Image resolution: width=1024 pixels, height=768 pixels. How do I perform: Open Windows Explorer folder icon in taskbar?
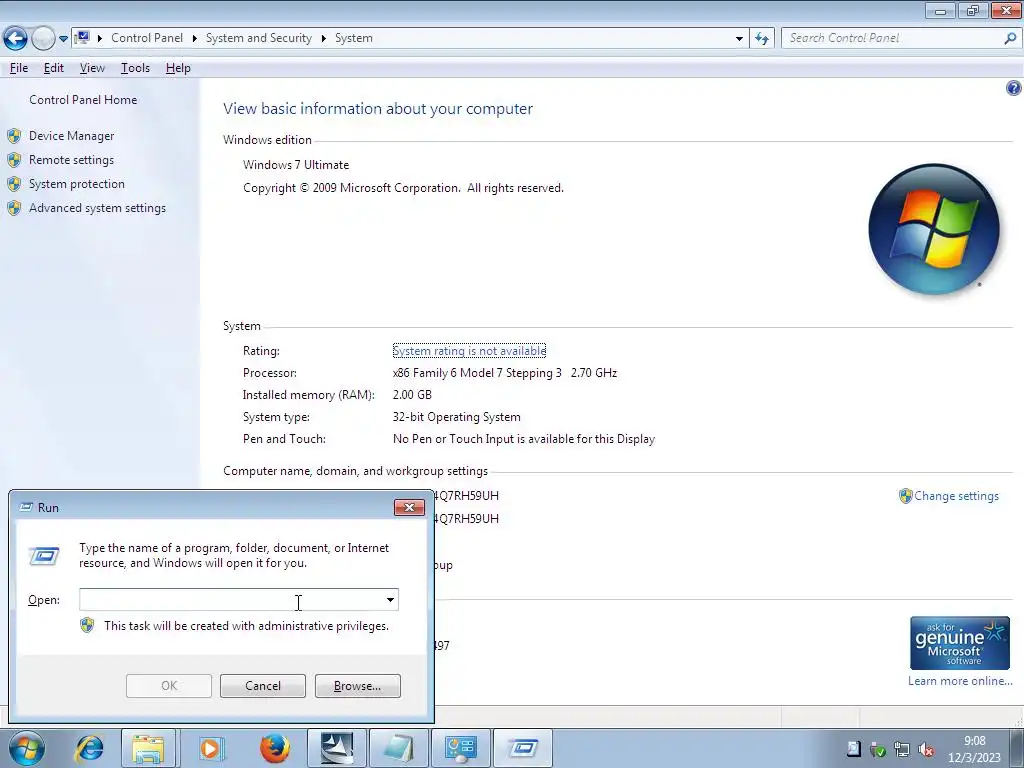[x=148, y=748]
